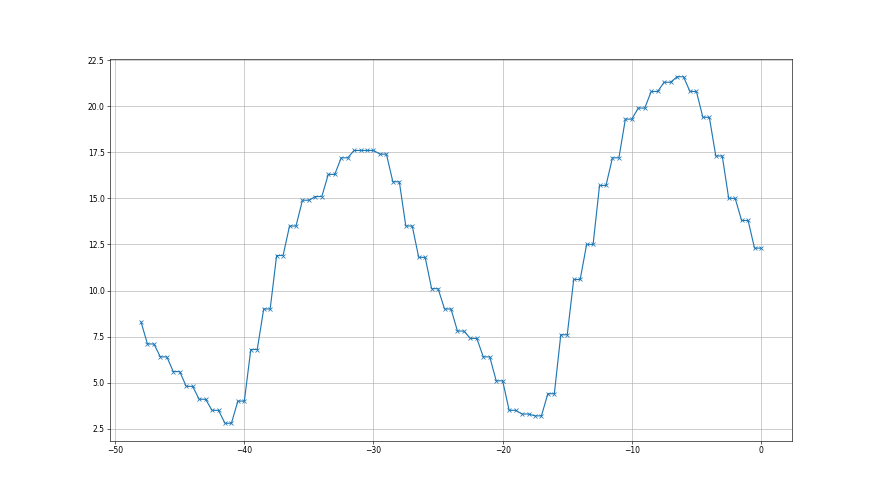Click the 17.5 label on the y-axis
Screen dimensions: 880x495
pyautogui.click(x=95, y=153)
